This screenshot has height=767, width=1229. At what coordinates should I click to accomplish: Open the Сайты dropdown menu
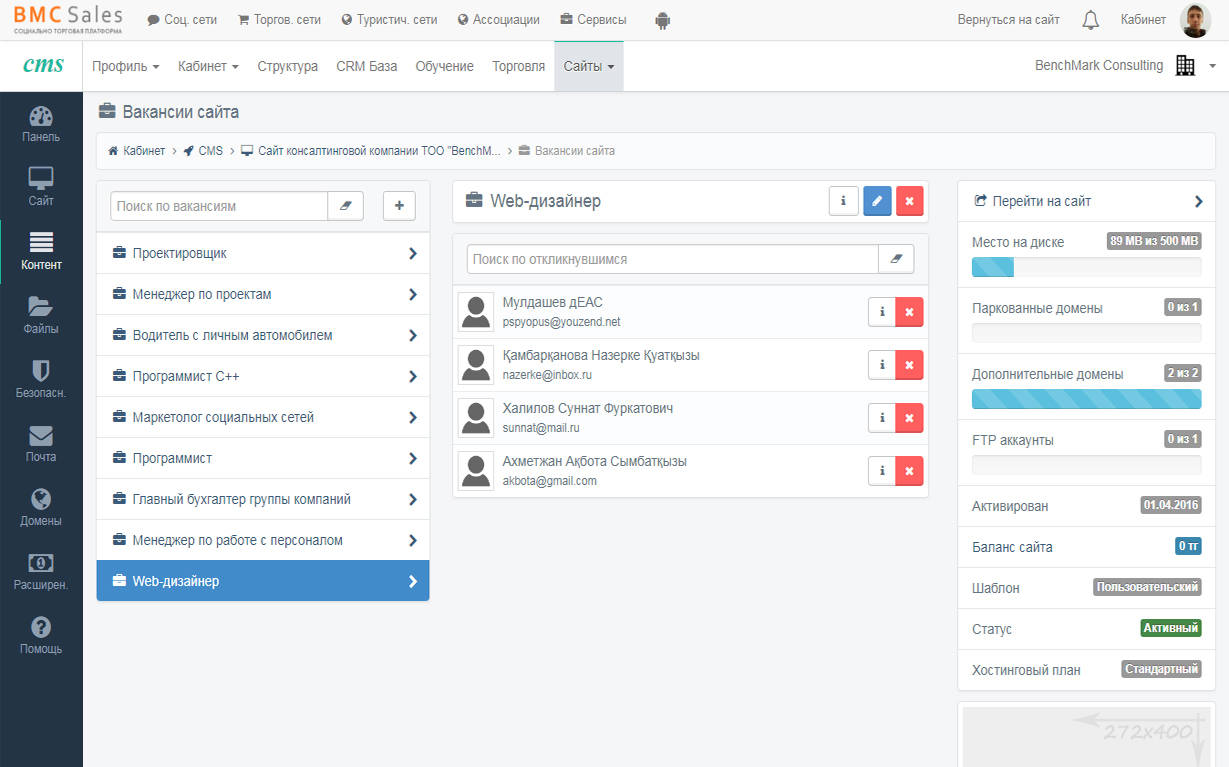pos(588,66)
